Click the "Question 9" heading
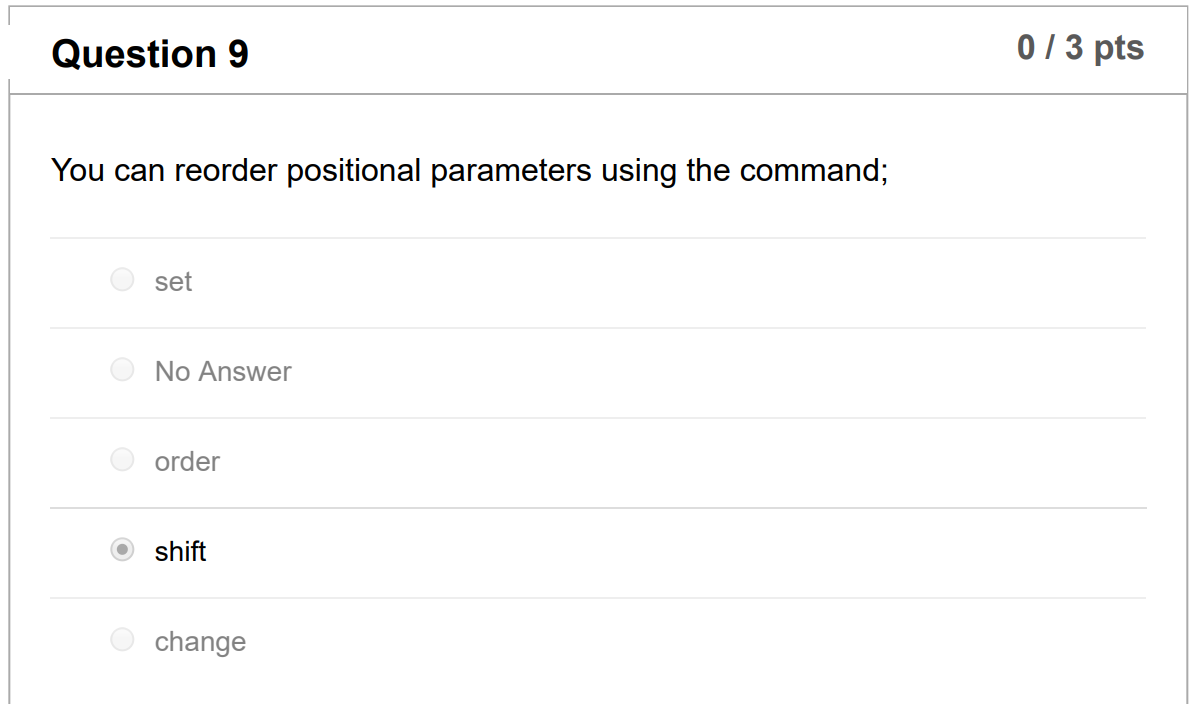 pos(149,54)
